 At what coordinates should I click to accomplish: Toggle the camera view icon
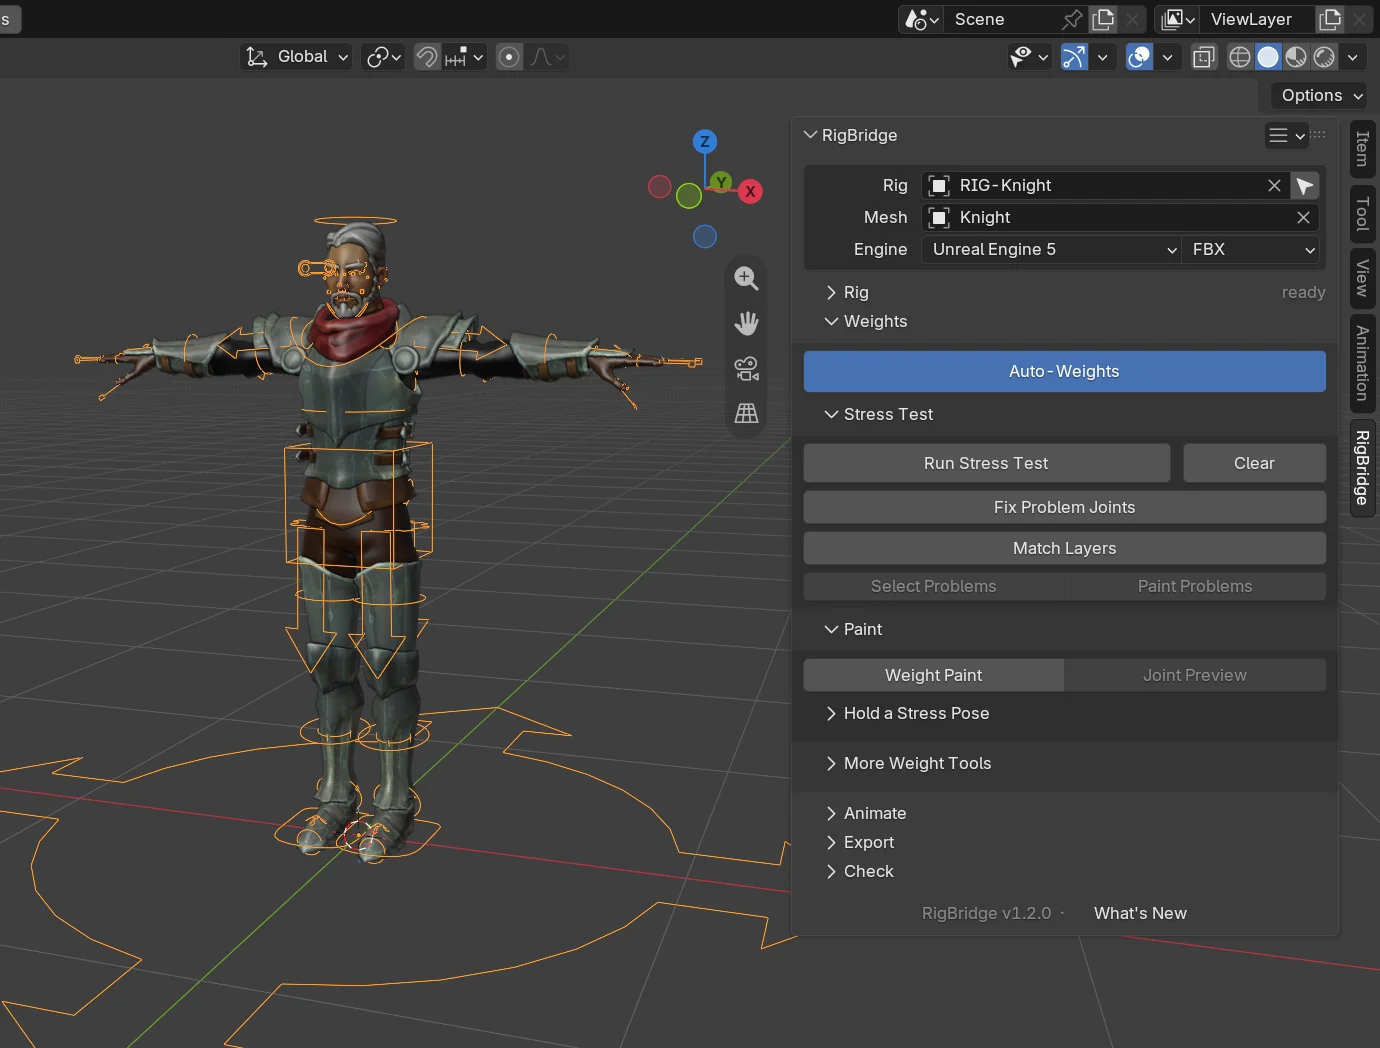click(x=746, y=368)
